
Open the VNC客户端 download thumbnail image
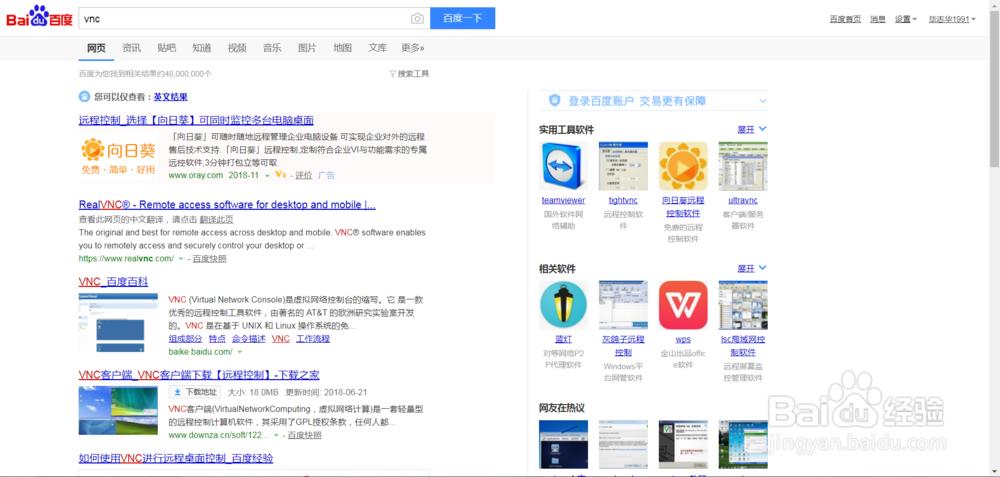coord(118,410)
